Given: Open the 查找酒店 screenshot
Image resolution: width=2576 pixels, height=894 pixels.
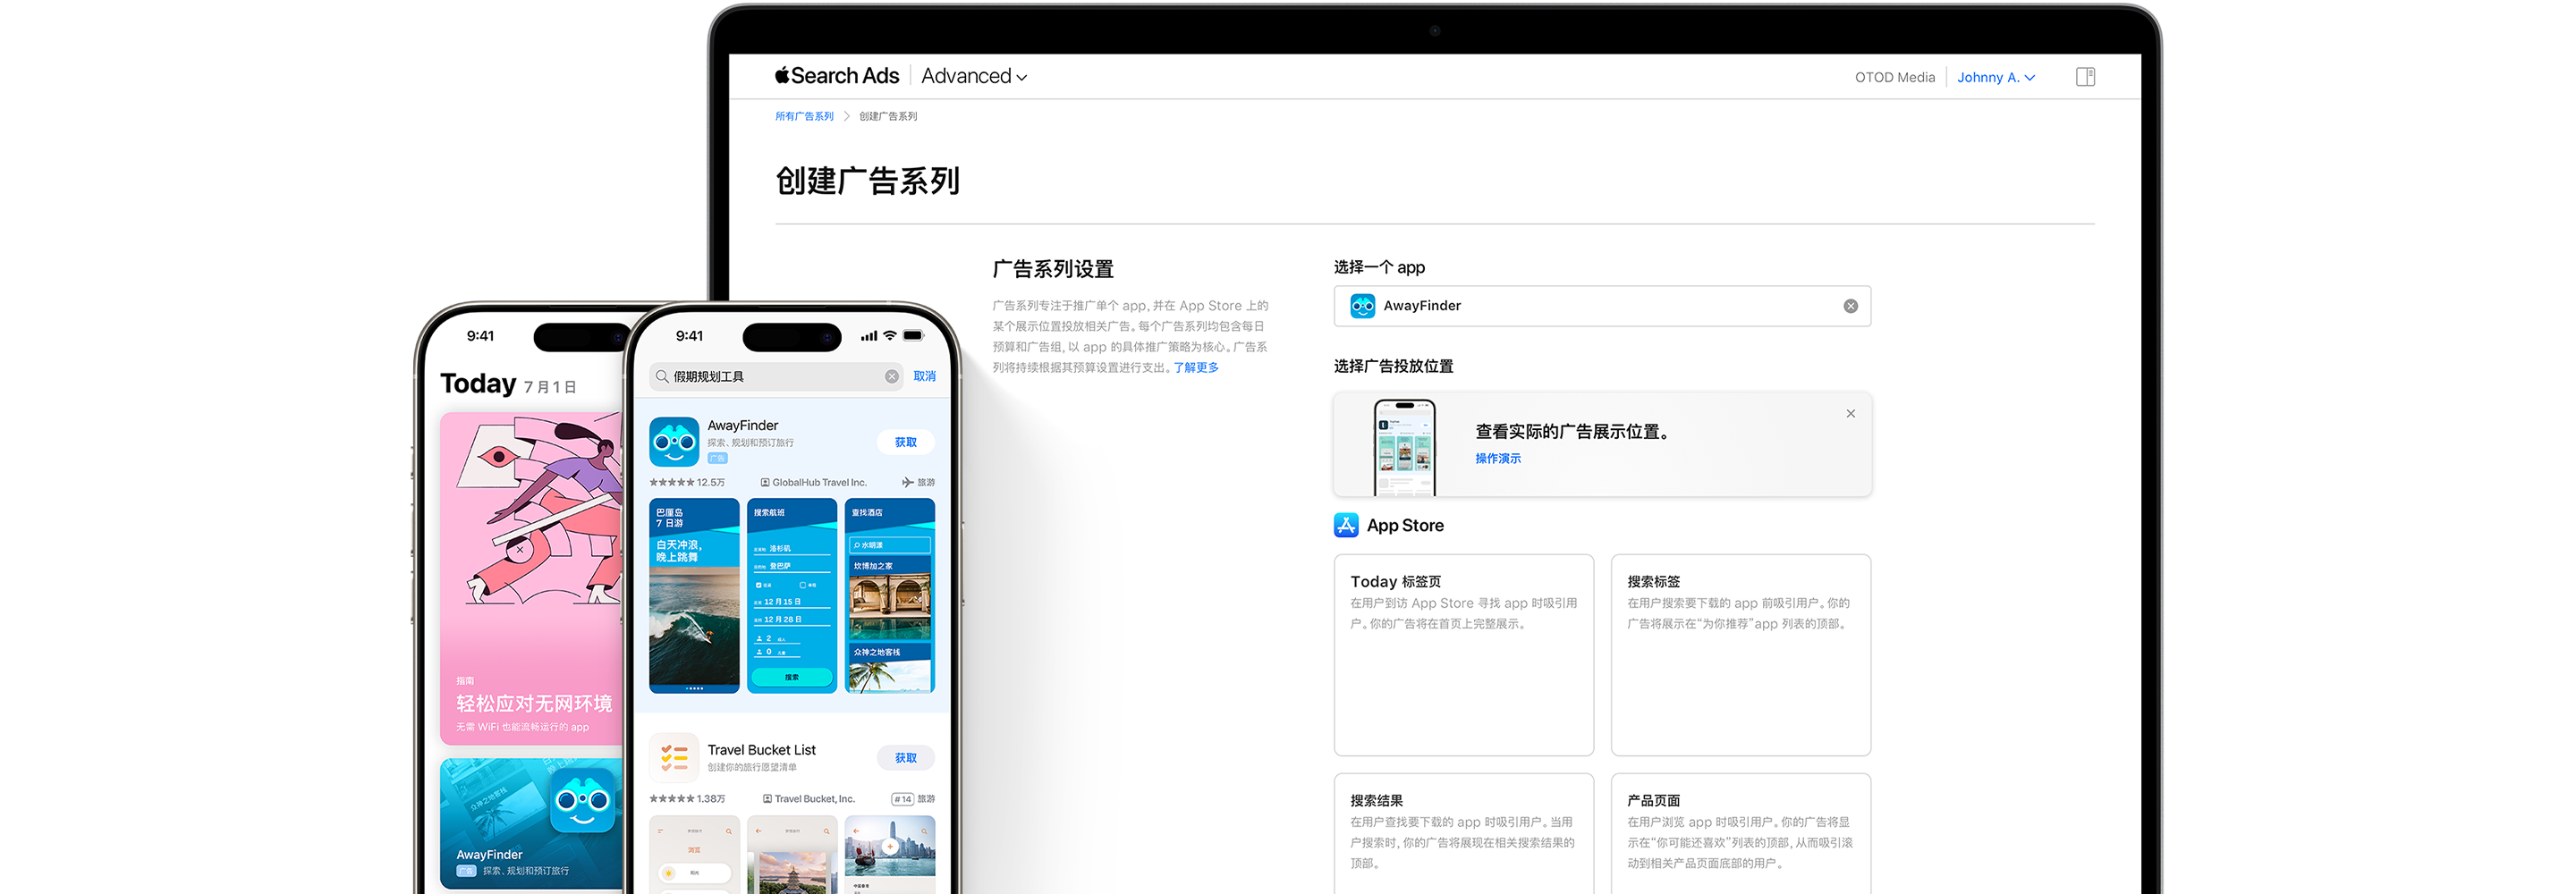Looking at the screenshot, I should [x=889, y=596].
